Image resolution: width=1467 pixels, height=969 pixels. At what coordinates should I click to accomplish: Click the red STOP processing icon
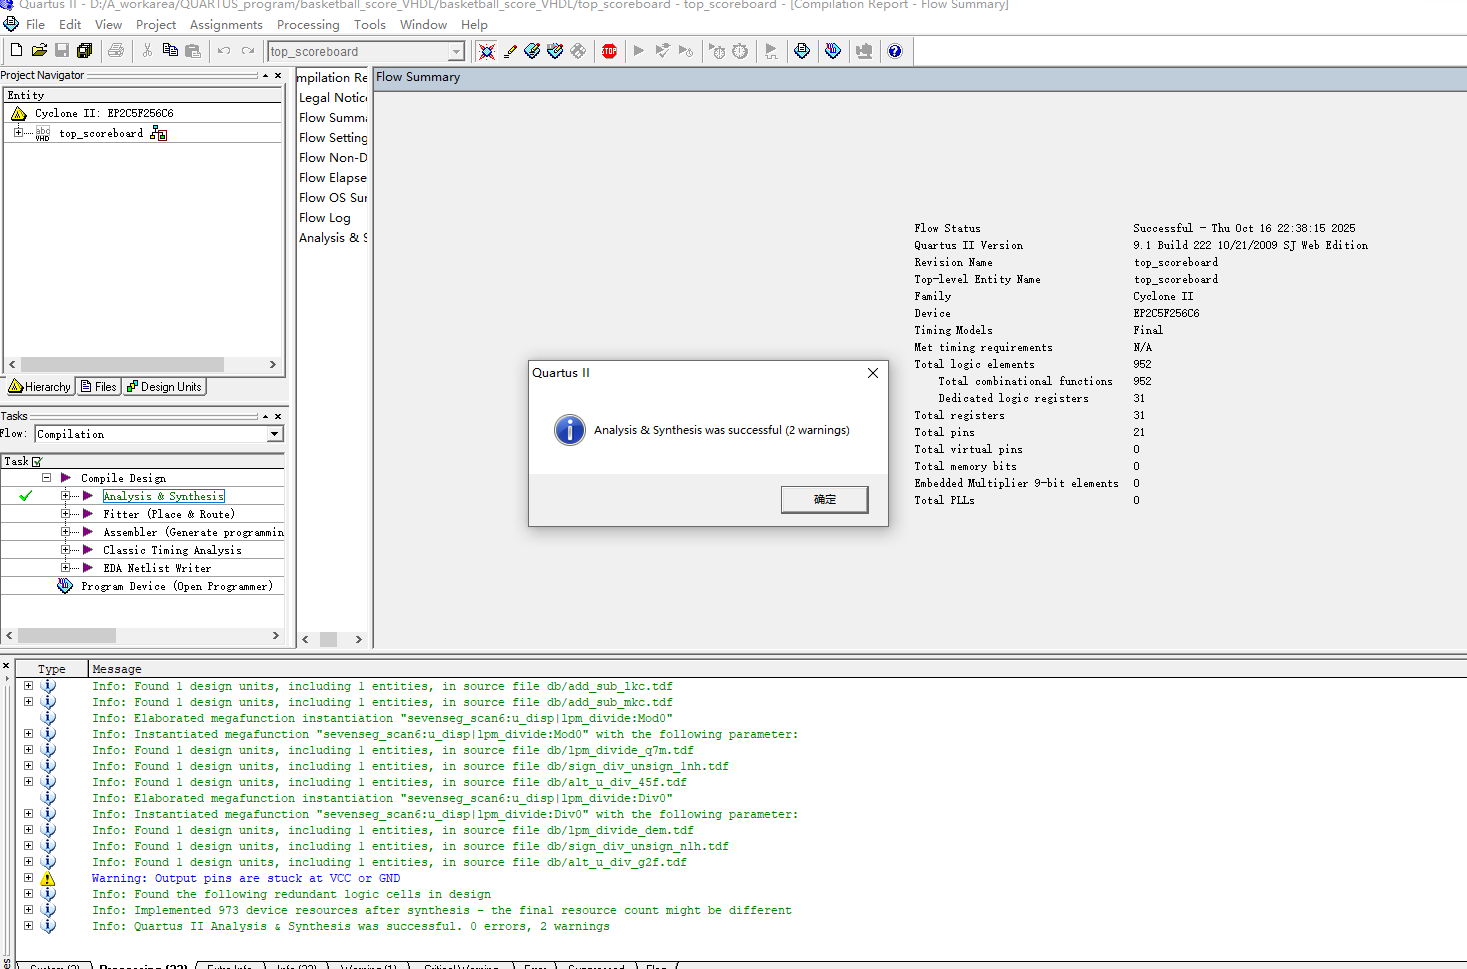(609, 51)
